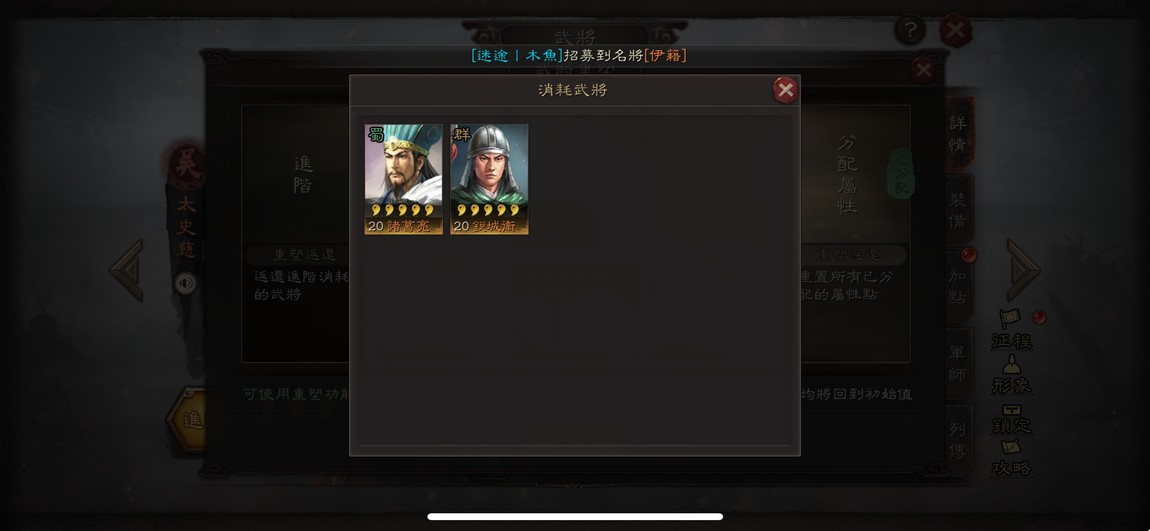Screen dimensions: 1150x531
Task: Go to previous general with left arrow
Action: [128, 270]
